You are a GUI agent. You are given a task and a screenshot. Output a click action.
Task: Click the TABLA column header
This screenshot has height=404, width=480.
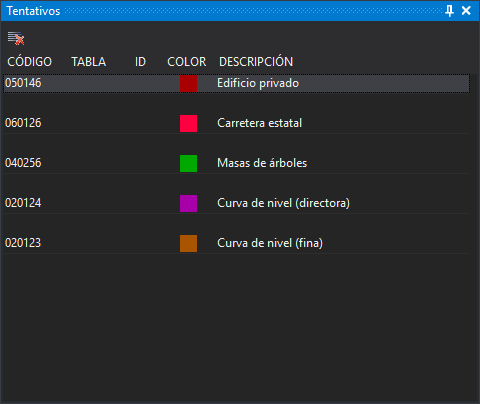coord(89,62)
